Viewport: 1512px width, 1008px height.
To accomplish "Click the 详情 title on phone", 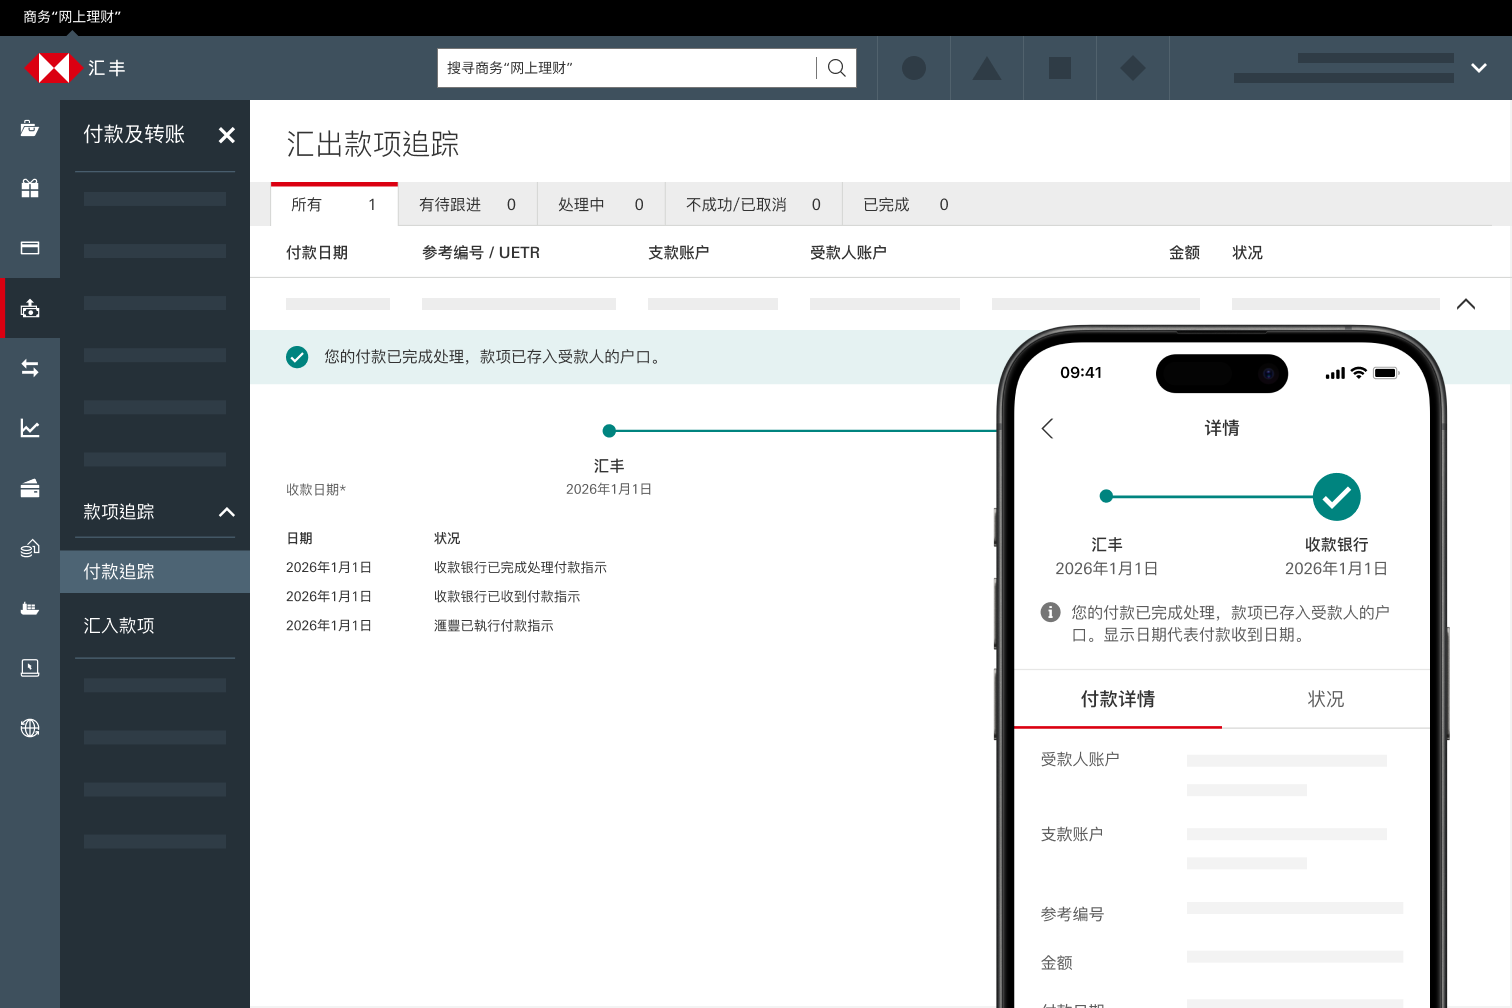I will click(1222, 428).
